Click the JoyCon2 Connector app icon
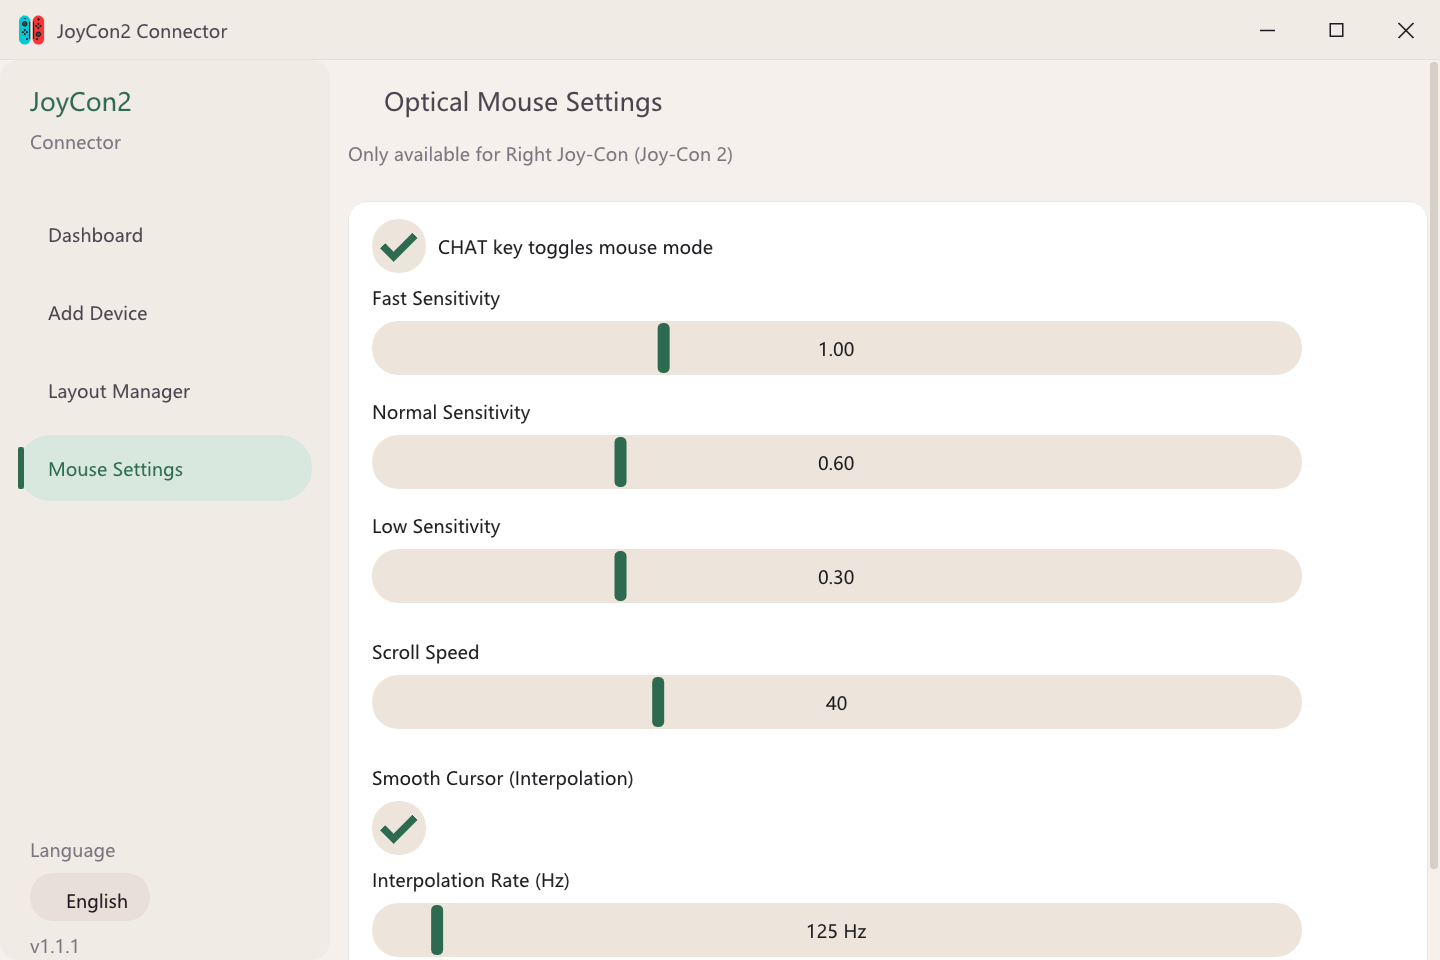The height and width of the screenshot is (960, 1440). click(x=31, y=30)
